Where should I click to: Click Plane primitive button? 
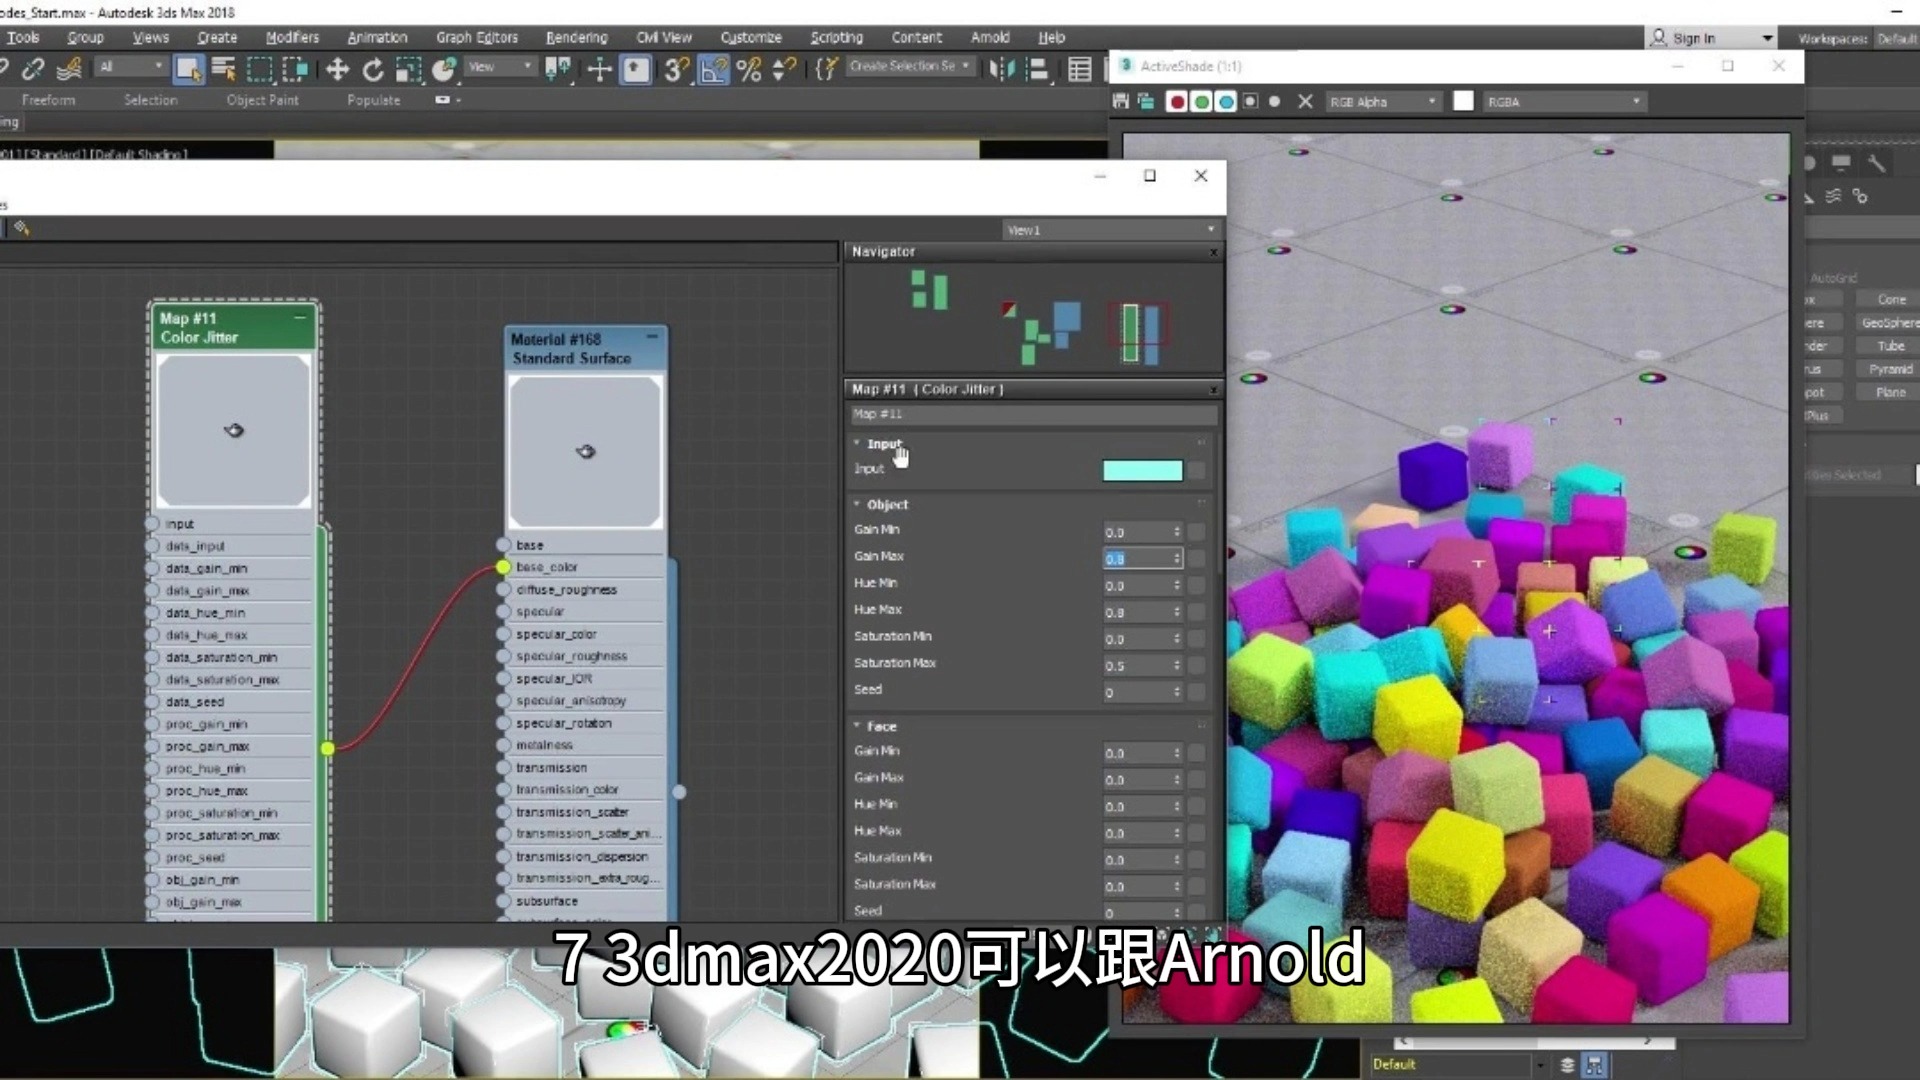tap(1890, 392)
